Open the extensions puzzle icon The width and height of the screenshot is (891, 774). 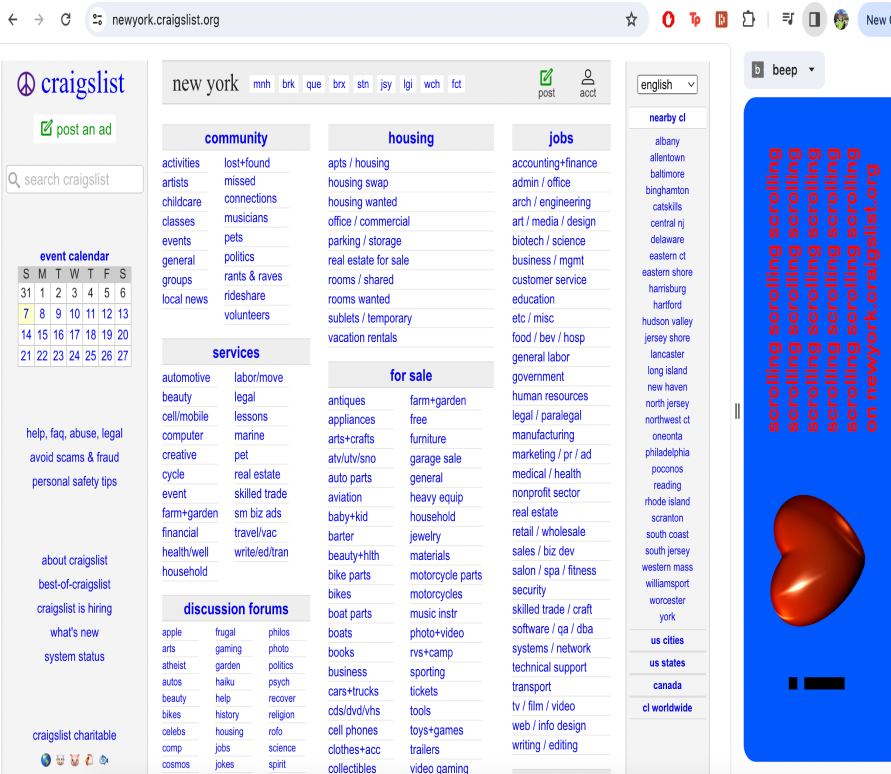[x=748, y=20]
